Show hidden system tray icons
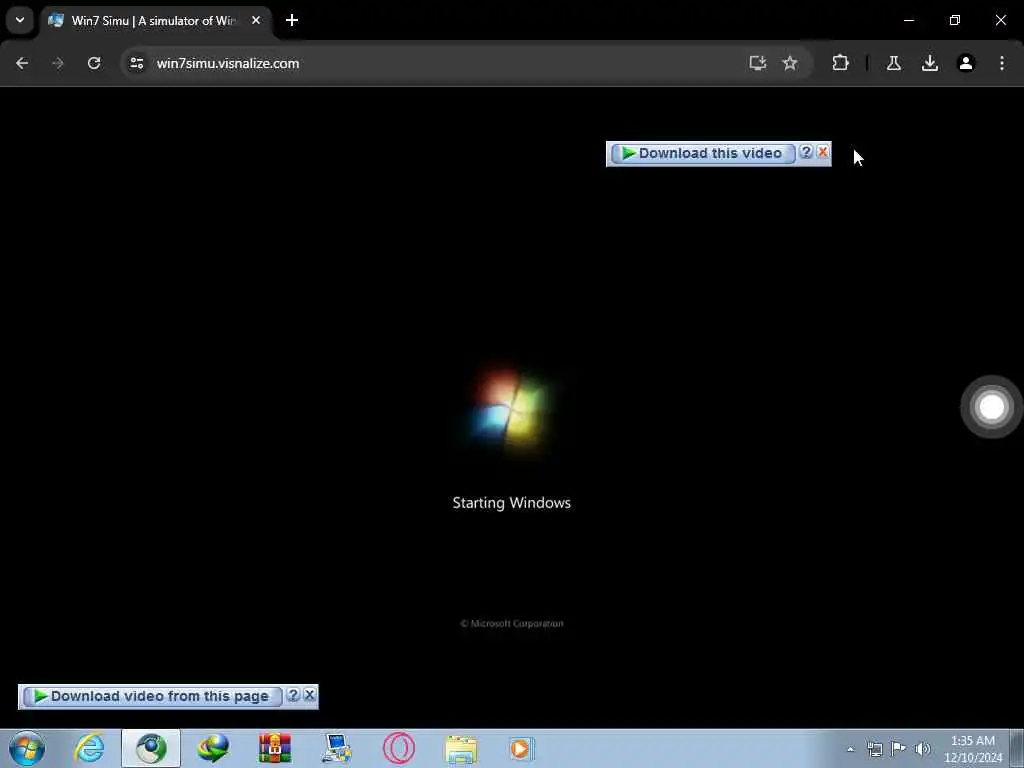Screen dimensions: 1024x768 850,749
